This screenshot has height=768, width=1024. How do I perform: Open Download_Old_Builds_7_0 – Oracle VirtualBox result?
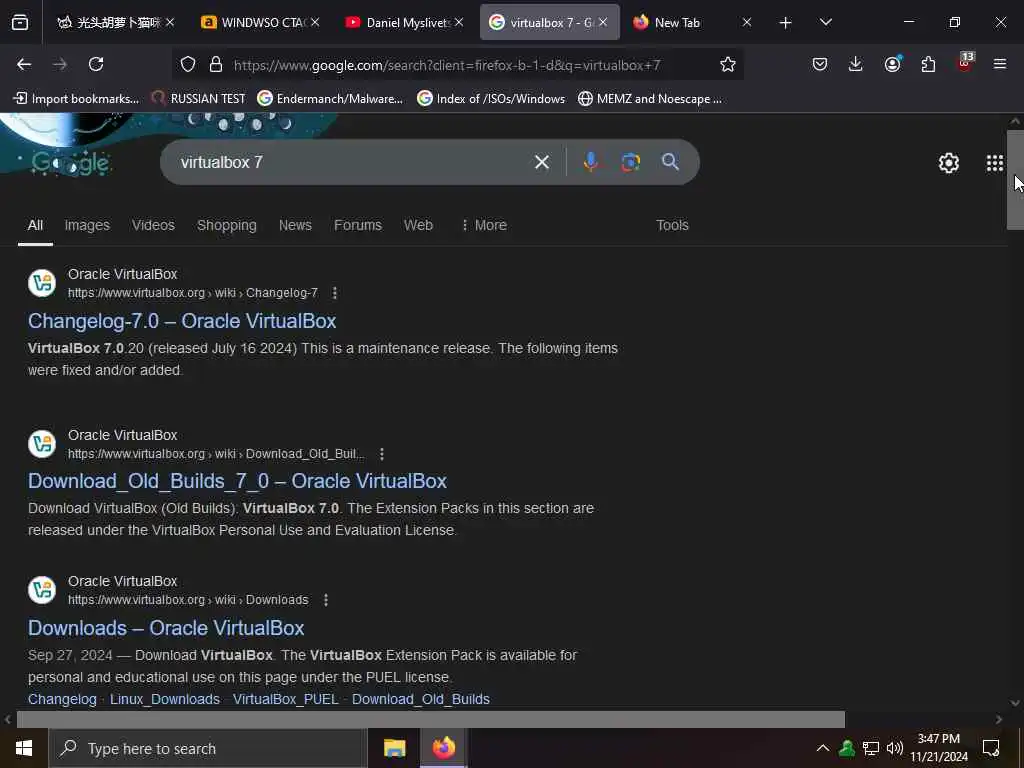point(238,481)
